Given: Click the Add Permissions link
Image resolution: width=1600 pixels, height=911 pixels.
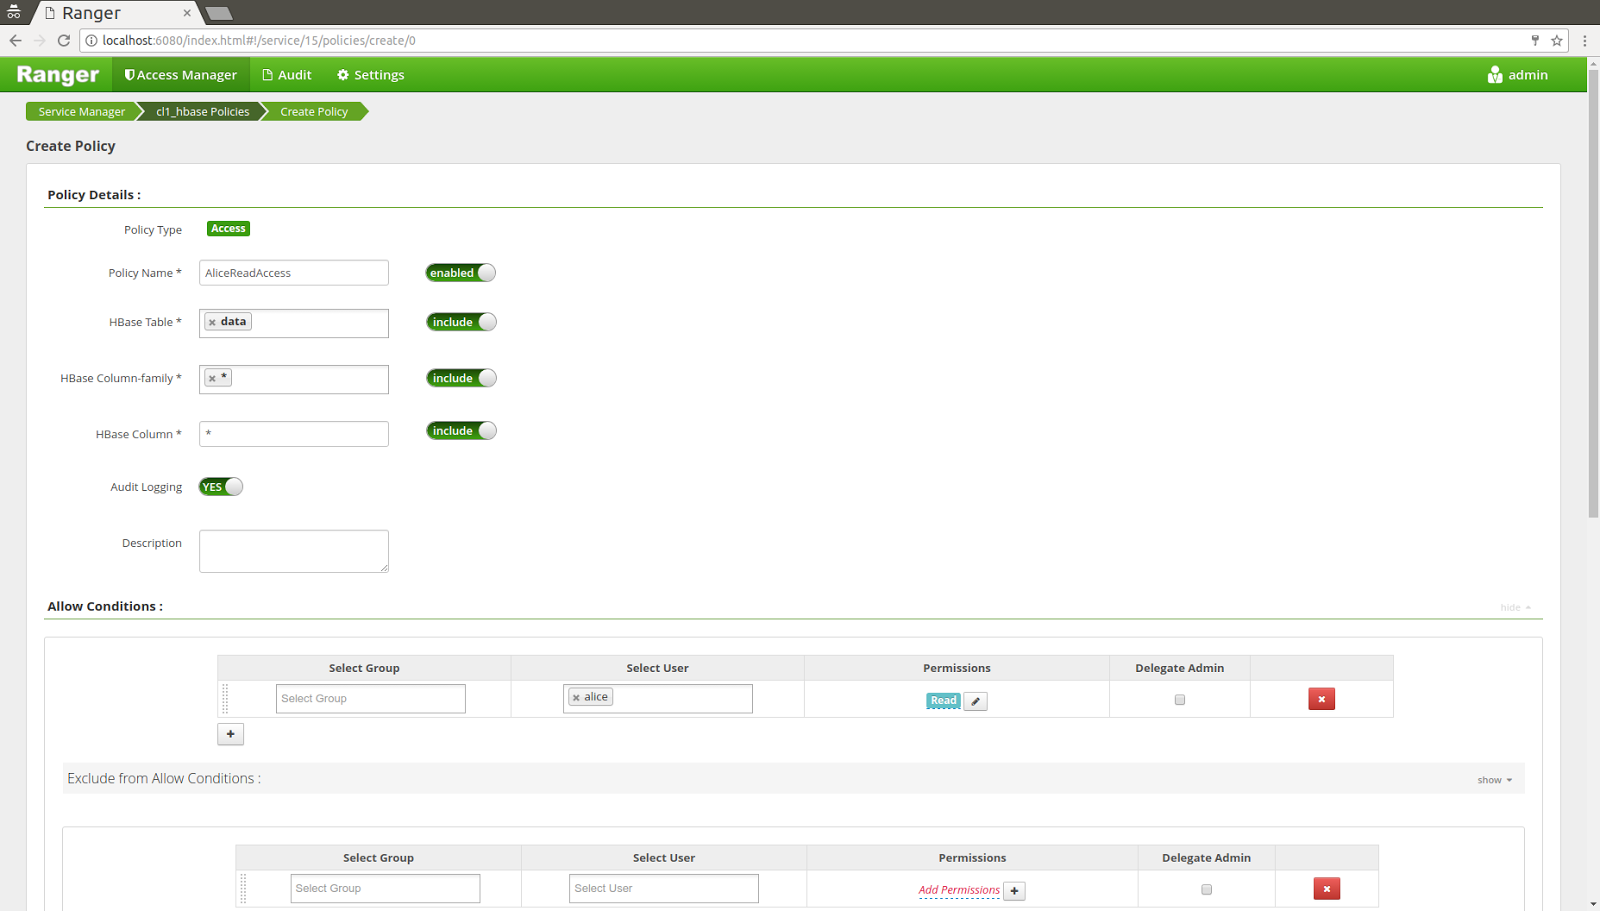Looking at the screenshot, I should tap(957, 889).
